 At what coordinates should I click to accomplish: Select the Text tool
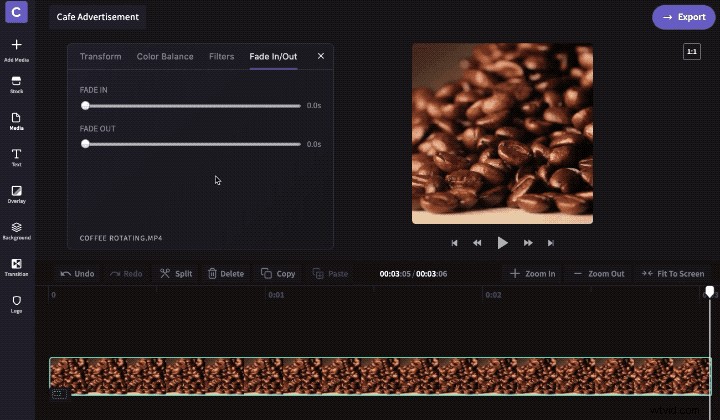pos(17,157)
